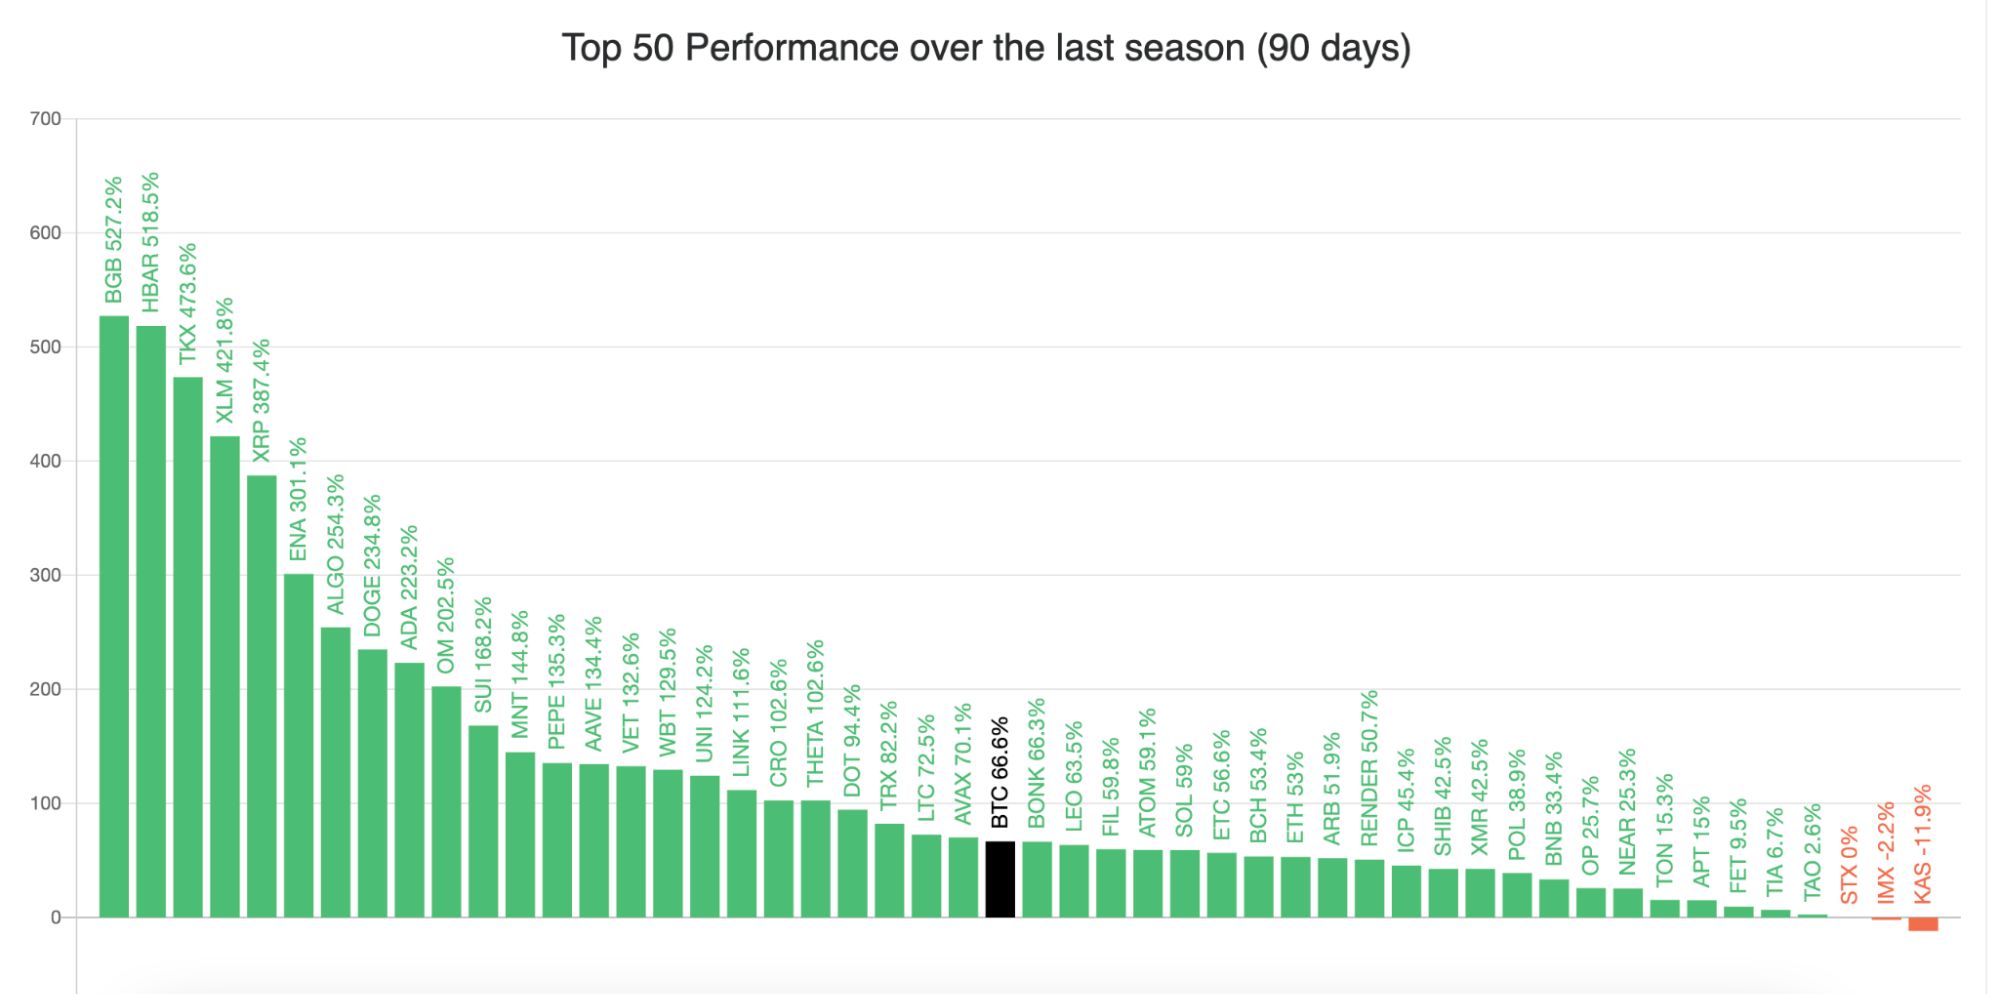The width and height of the screenshot is (1999, 994).
Task: Click the chart title text
Action: [986, 48]
